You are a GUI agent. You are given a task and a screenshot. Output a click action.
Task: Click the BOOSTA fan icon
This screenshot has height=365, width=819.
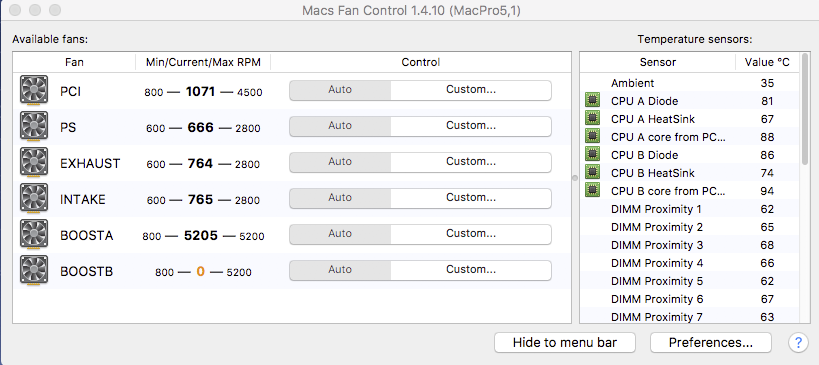(x=34, y=234)
